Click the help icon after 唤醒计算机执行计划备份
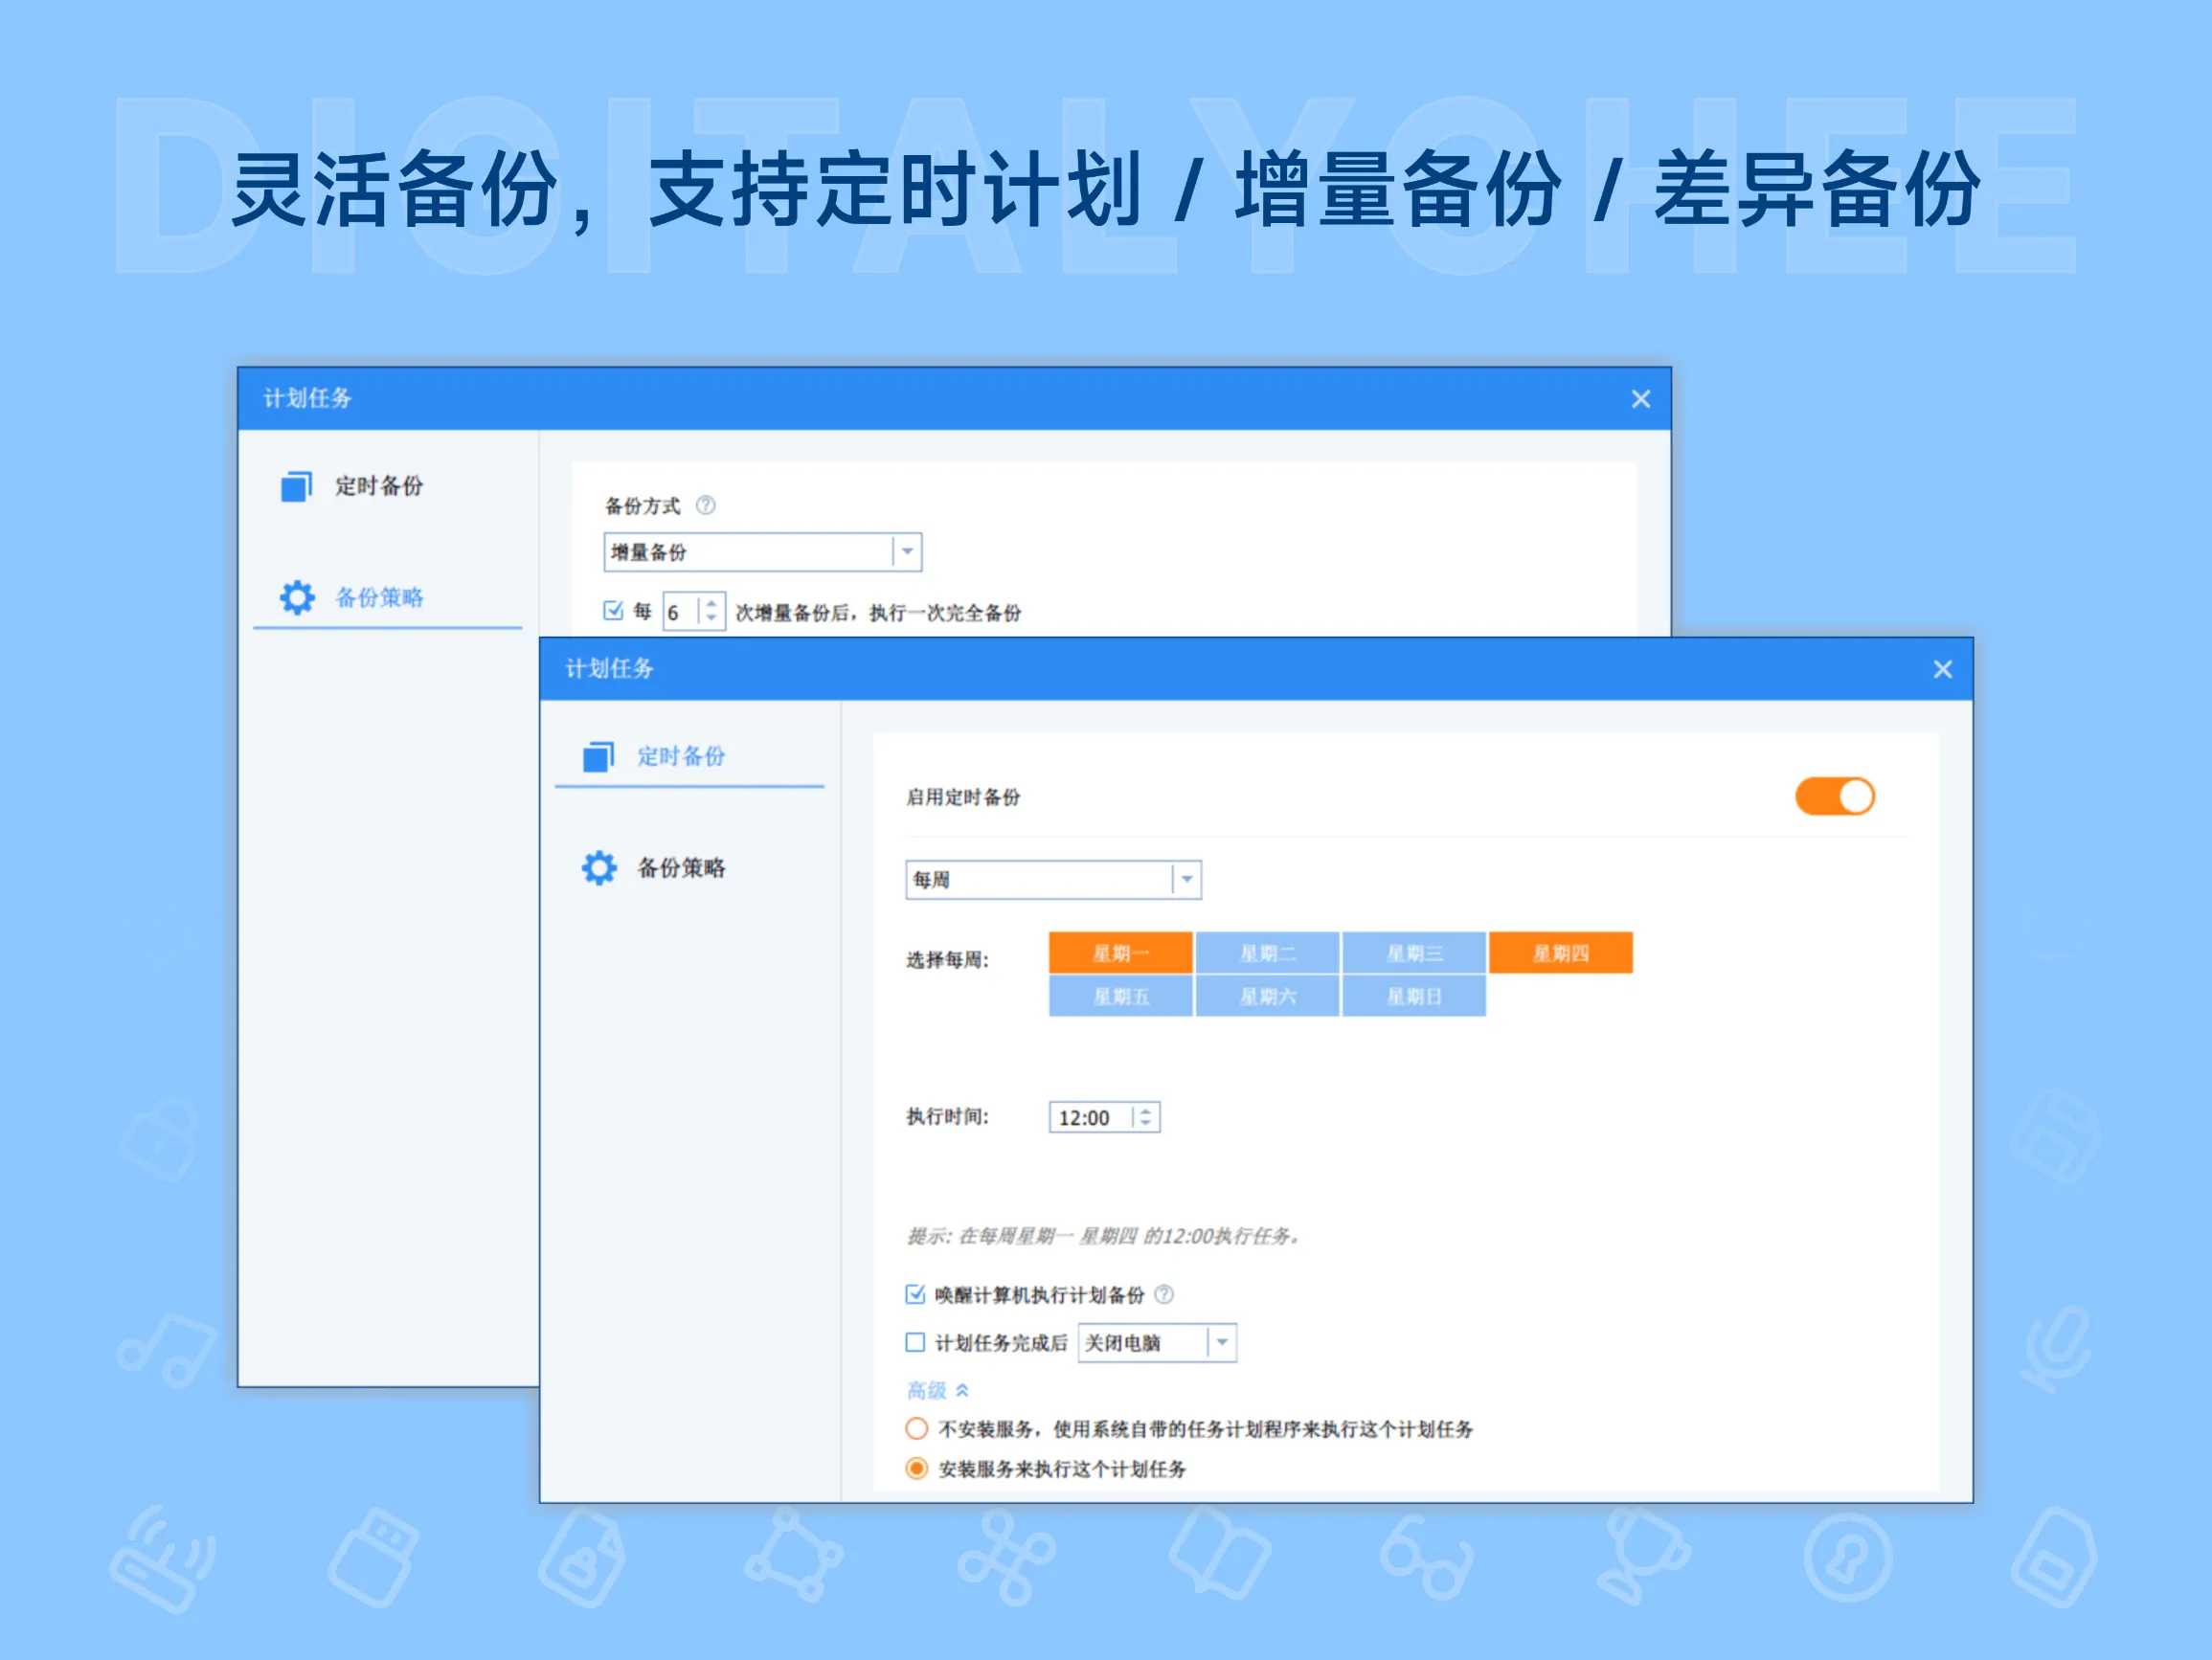The width and height of the screenshot is (2212, 1660). pyautogui.click(x=1163, y=1294)
